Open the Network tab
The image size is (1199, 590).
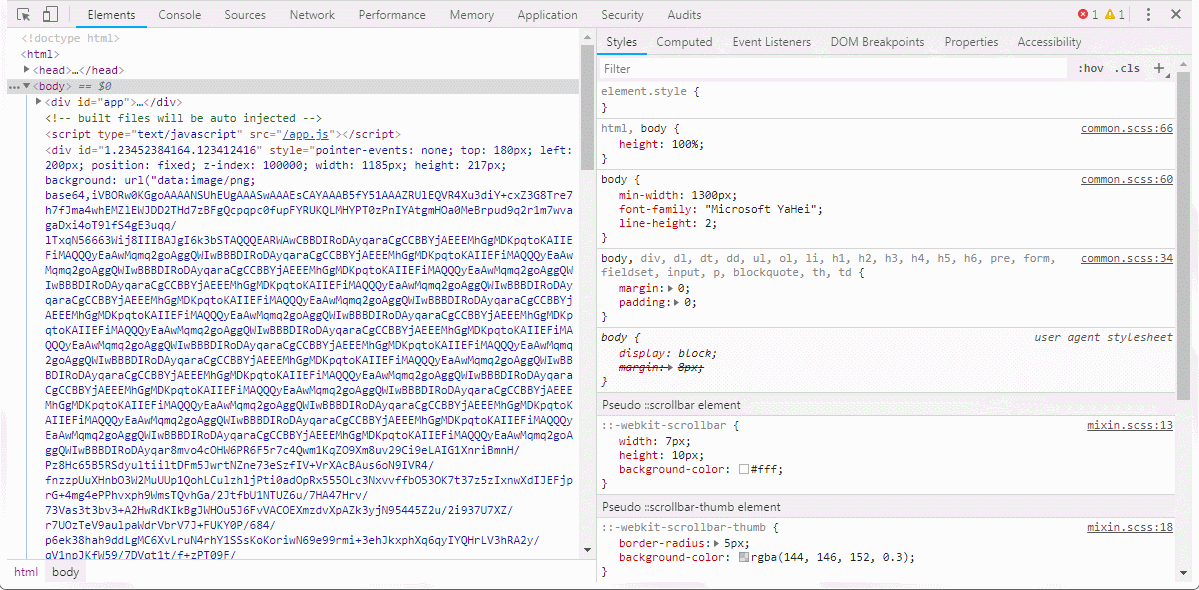(x=312, y=15)
